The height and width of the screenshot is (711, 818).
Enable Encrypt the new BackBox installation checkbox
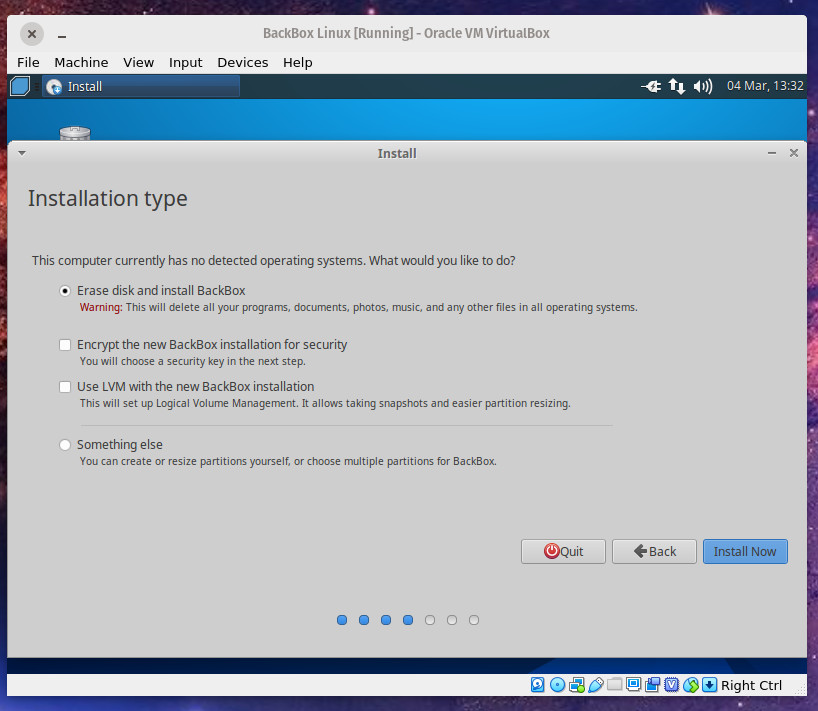tap(66, 345)
